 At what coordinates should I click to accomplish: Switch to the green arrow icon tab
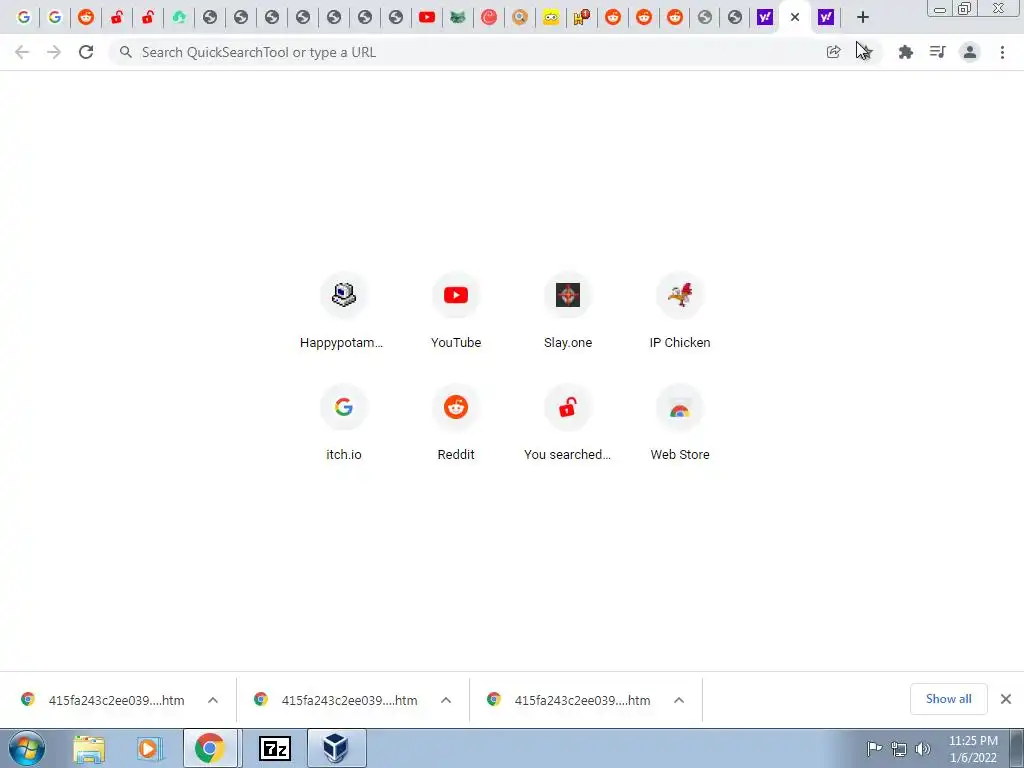pos(179,18)
